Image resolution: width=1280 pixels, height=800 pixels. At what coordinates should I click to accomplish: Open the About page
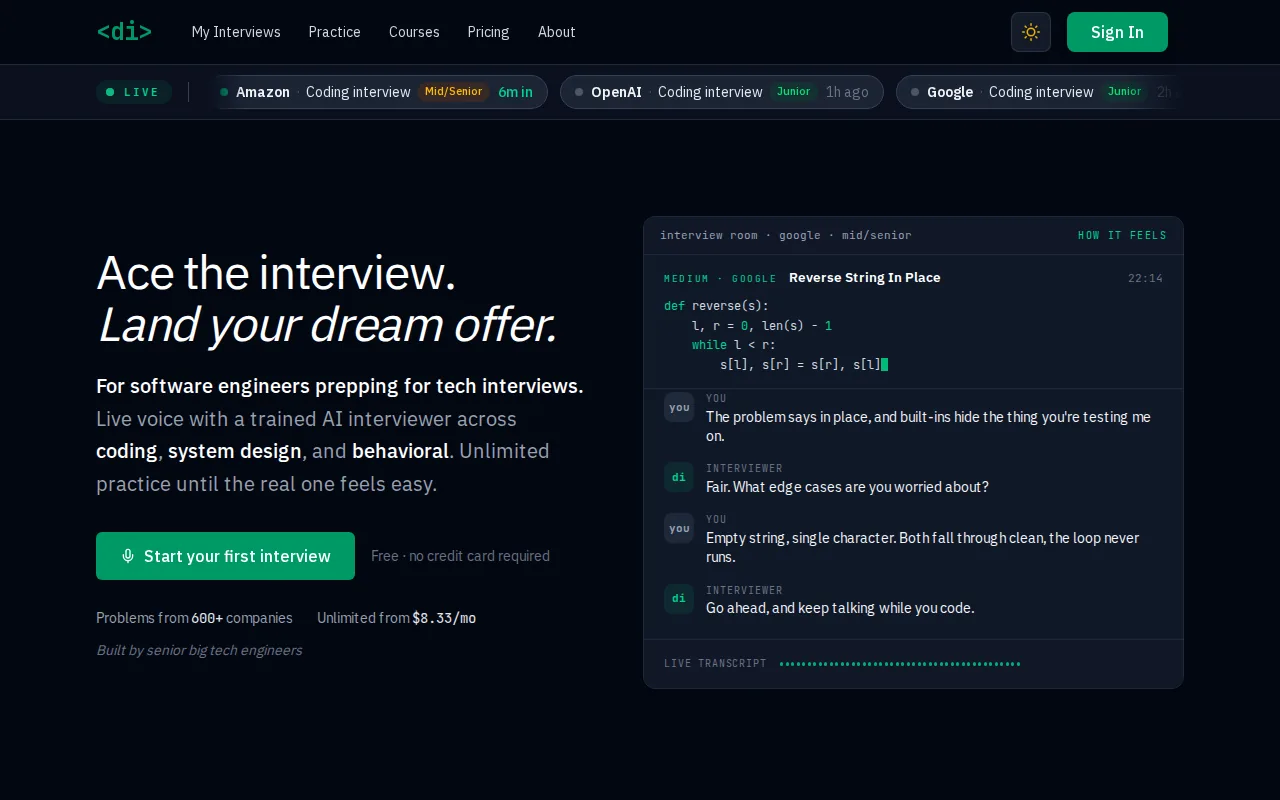pyautogui.click(x=557, y=32)
